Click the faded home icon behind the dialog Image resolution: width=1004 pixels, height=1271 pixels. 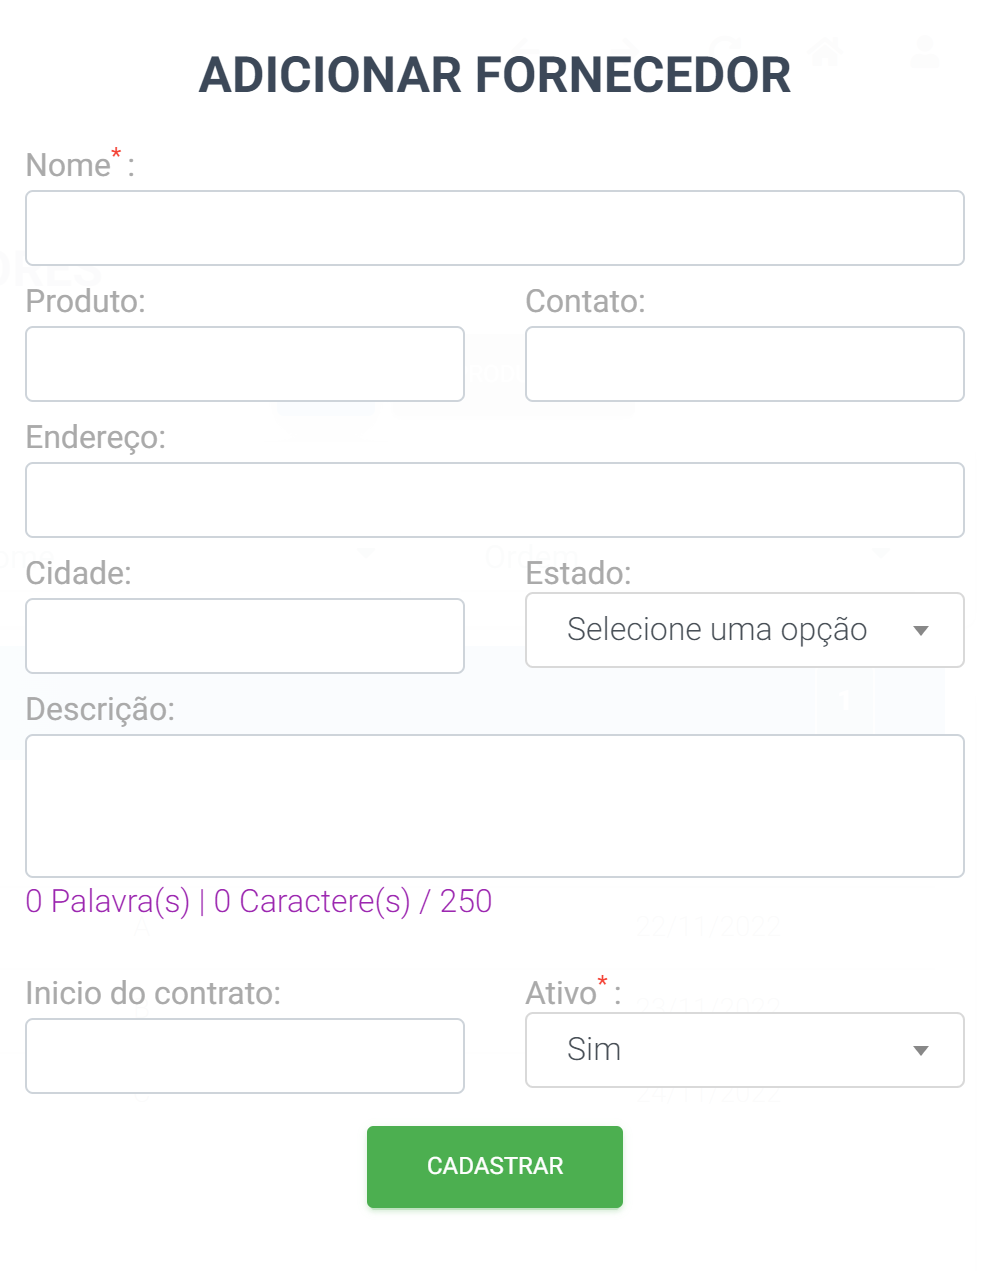click(827, 50)
